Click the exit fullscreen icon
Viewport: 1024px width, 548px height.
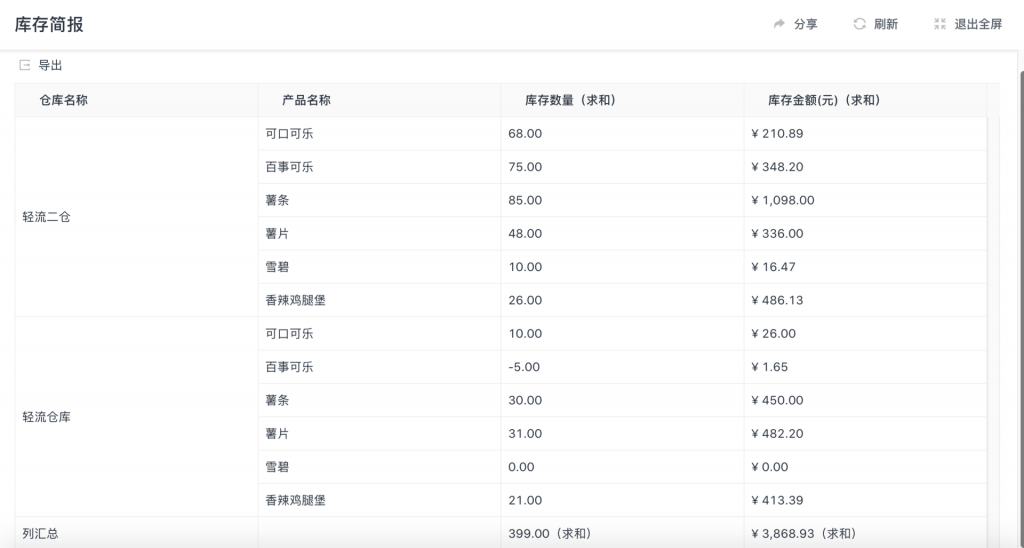click(939, 24)
